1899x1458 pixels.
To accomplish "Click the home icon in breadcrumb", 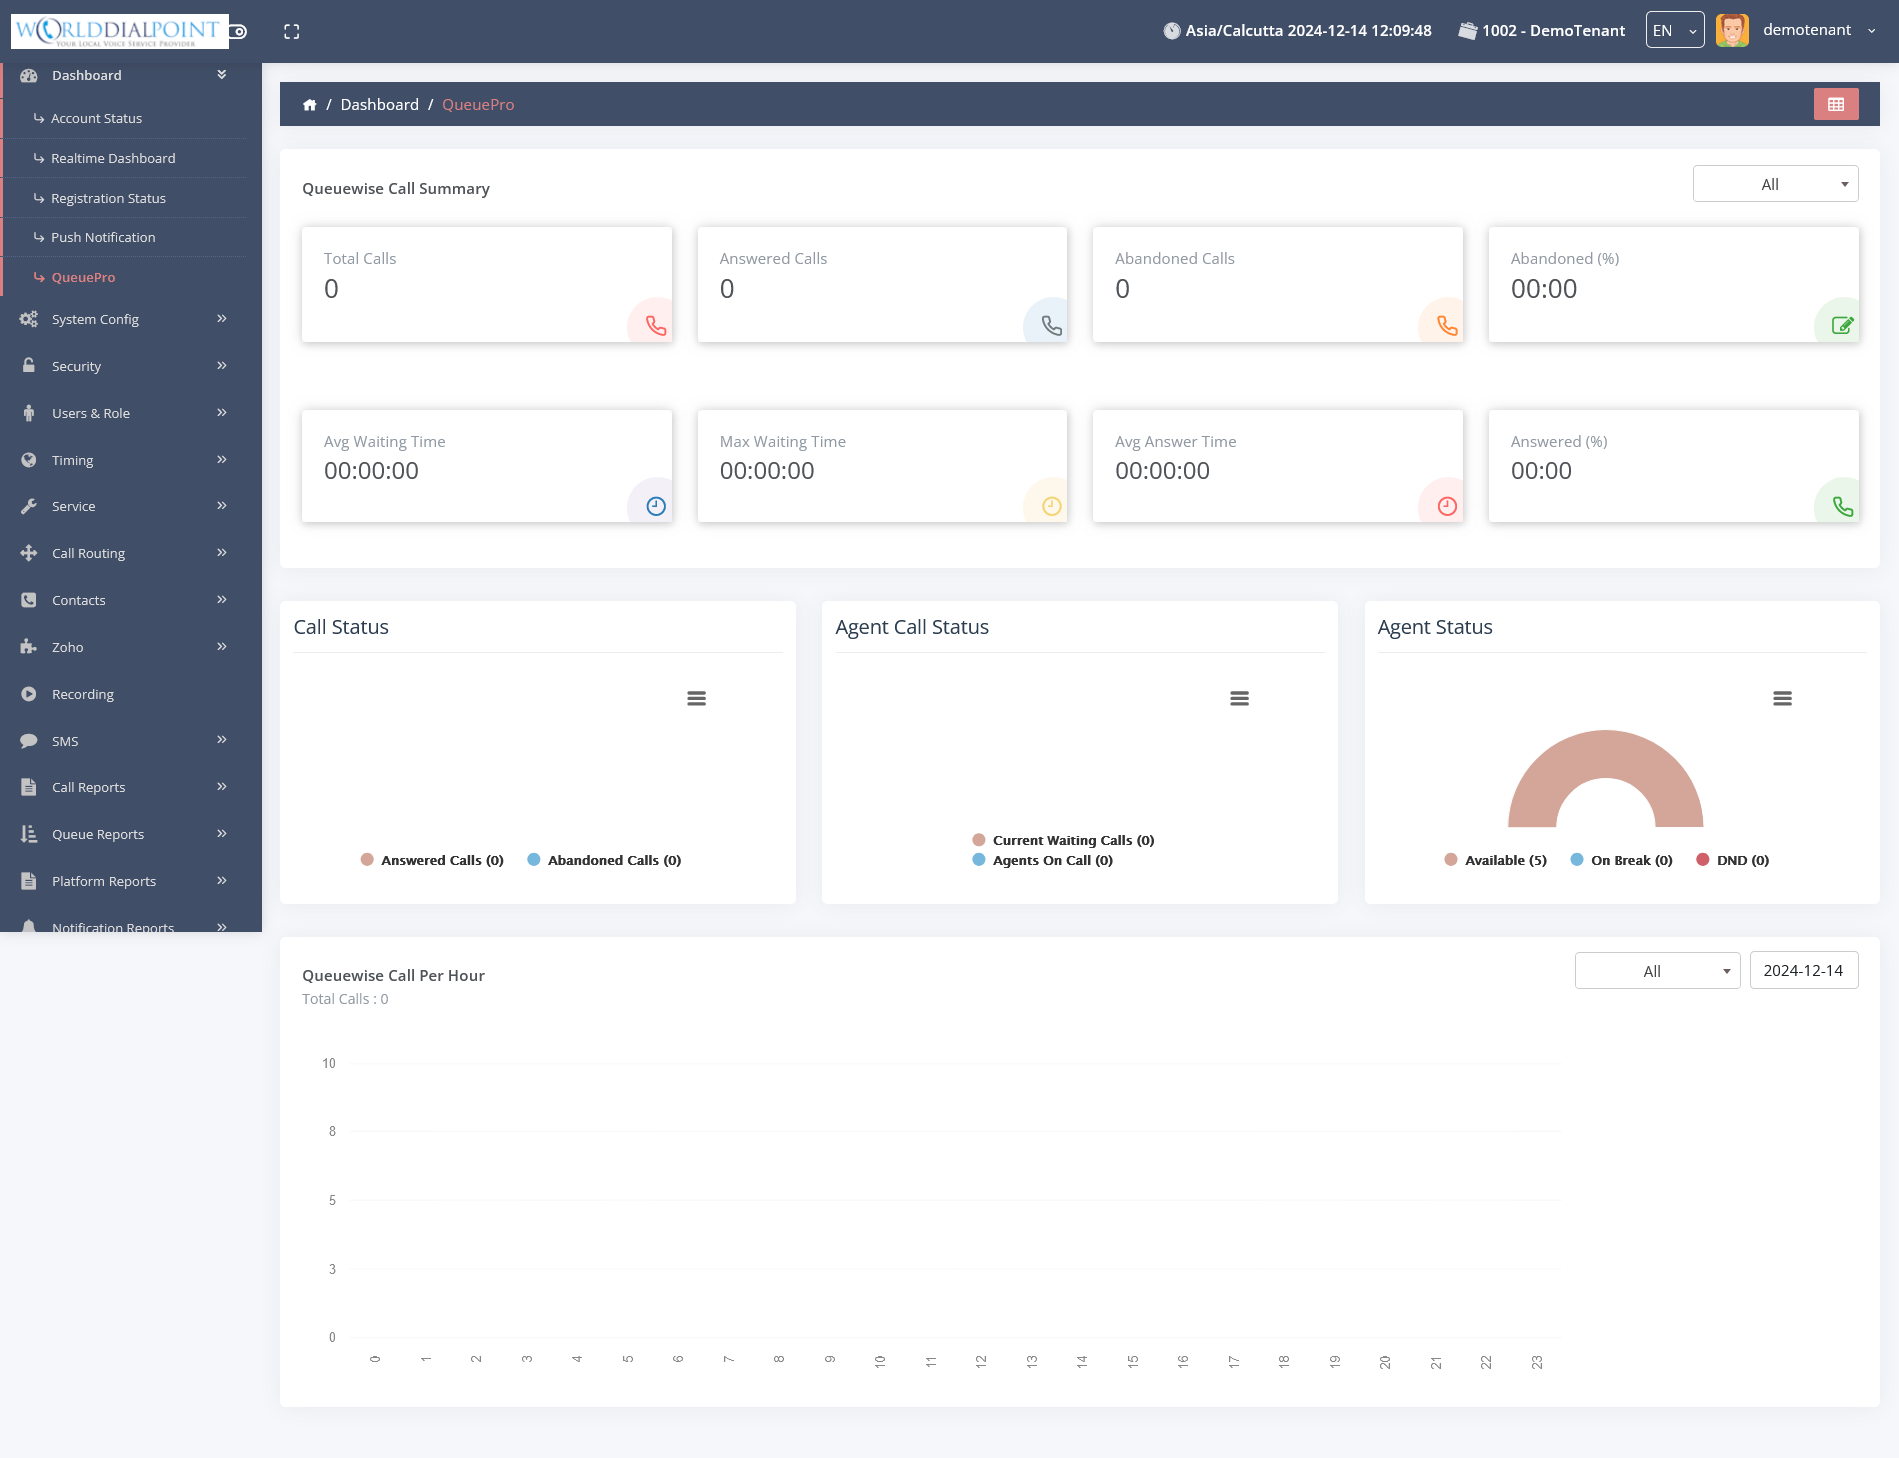I will click(x=310, y=105).
